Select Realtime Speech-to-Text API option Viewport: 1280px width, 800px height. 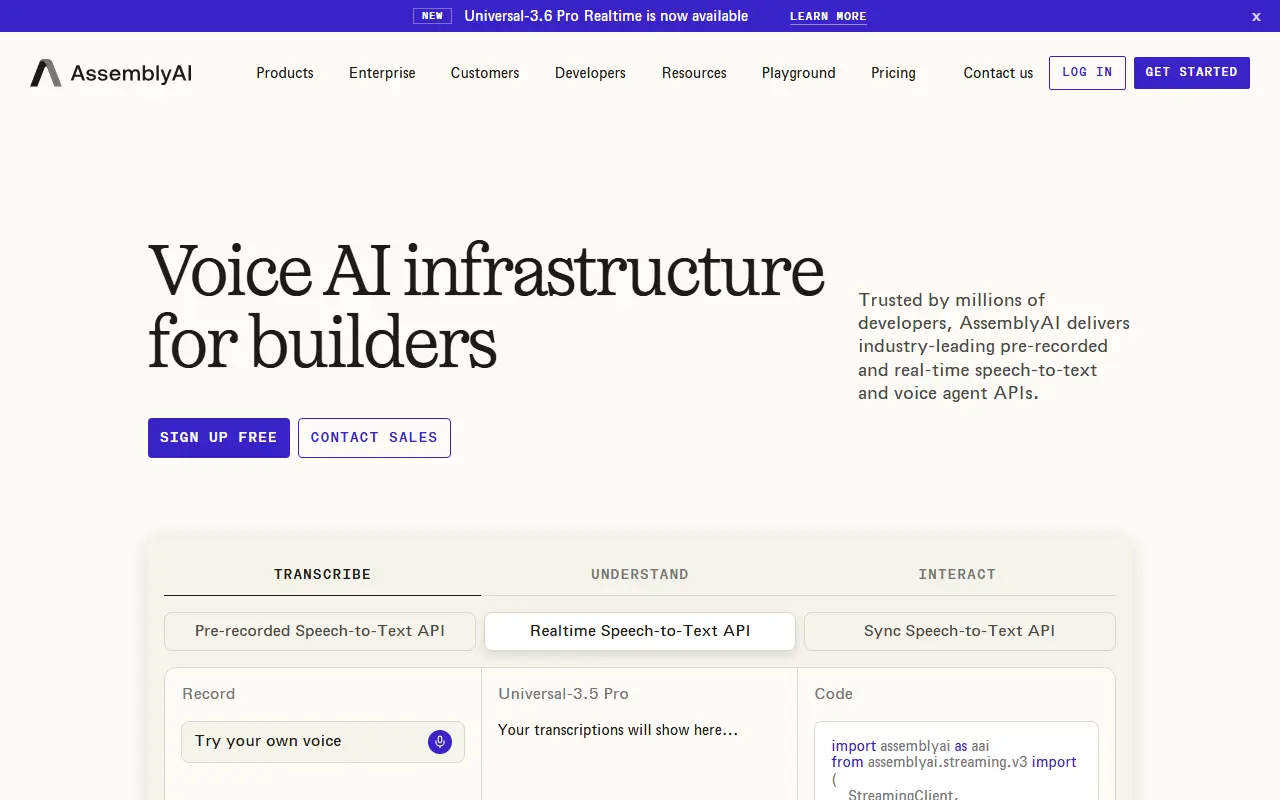(x=640, y=631)
